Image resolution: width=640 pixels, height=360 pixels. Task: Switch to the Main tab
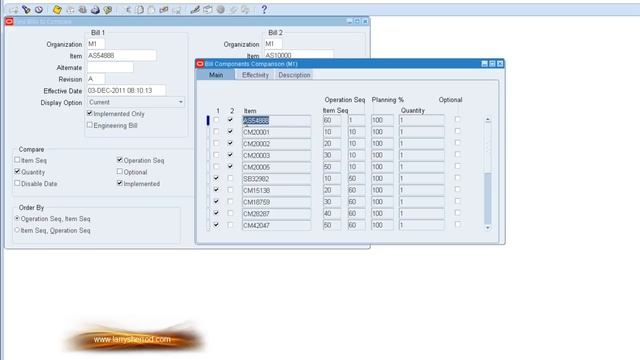[x=216, y=75]
